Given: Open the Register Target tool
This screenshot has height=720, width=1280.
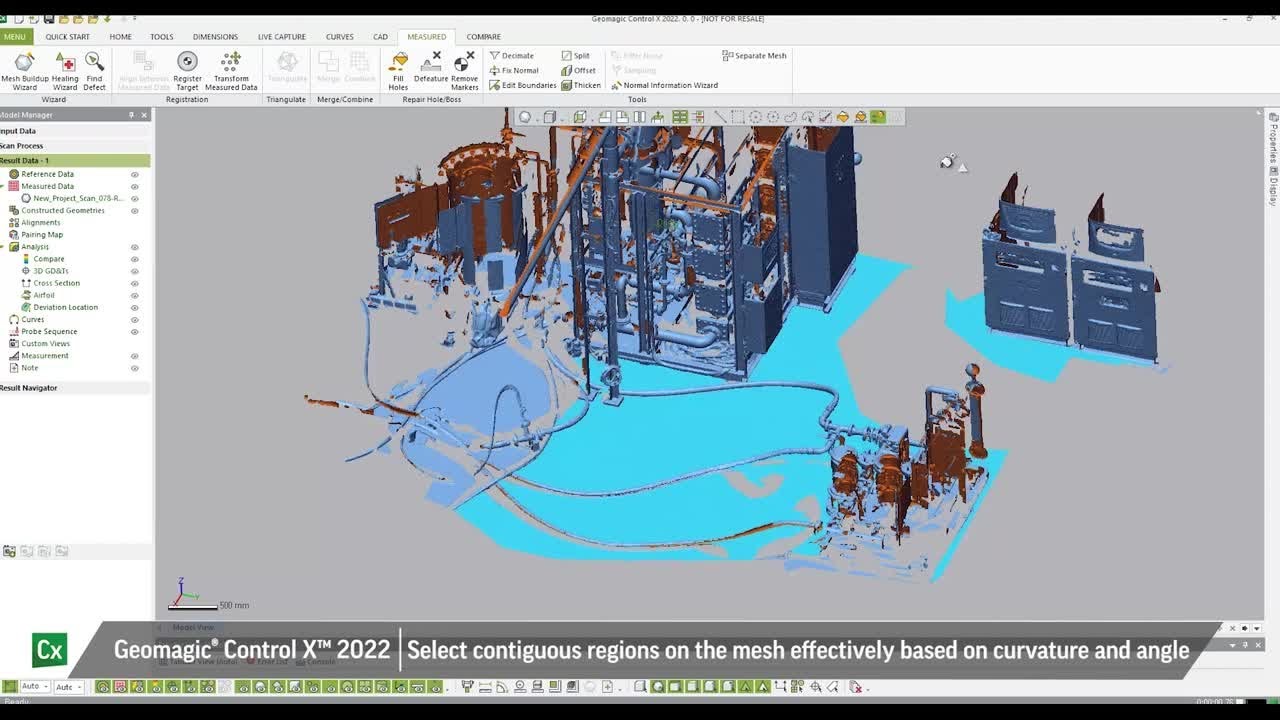Looking at the screenshot, I should click(x=187, y=71).
